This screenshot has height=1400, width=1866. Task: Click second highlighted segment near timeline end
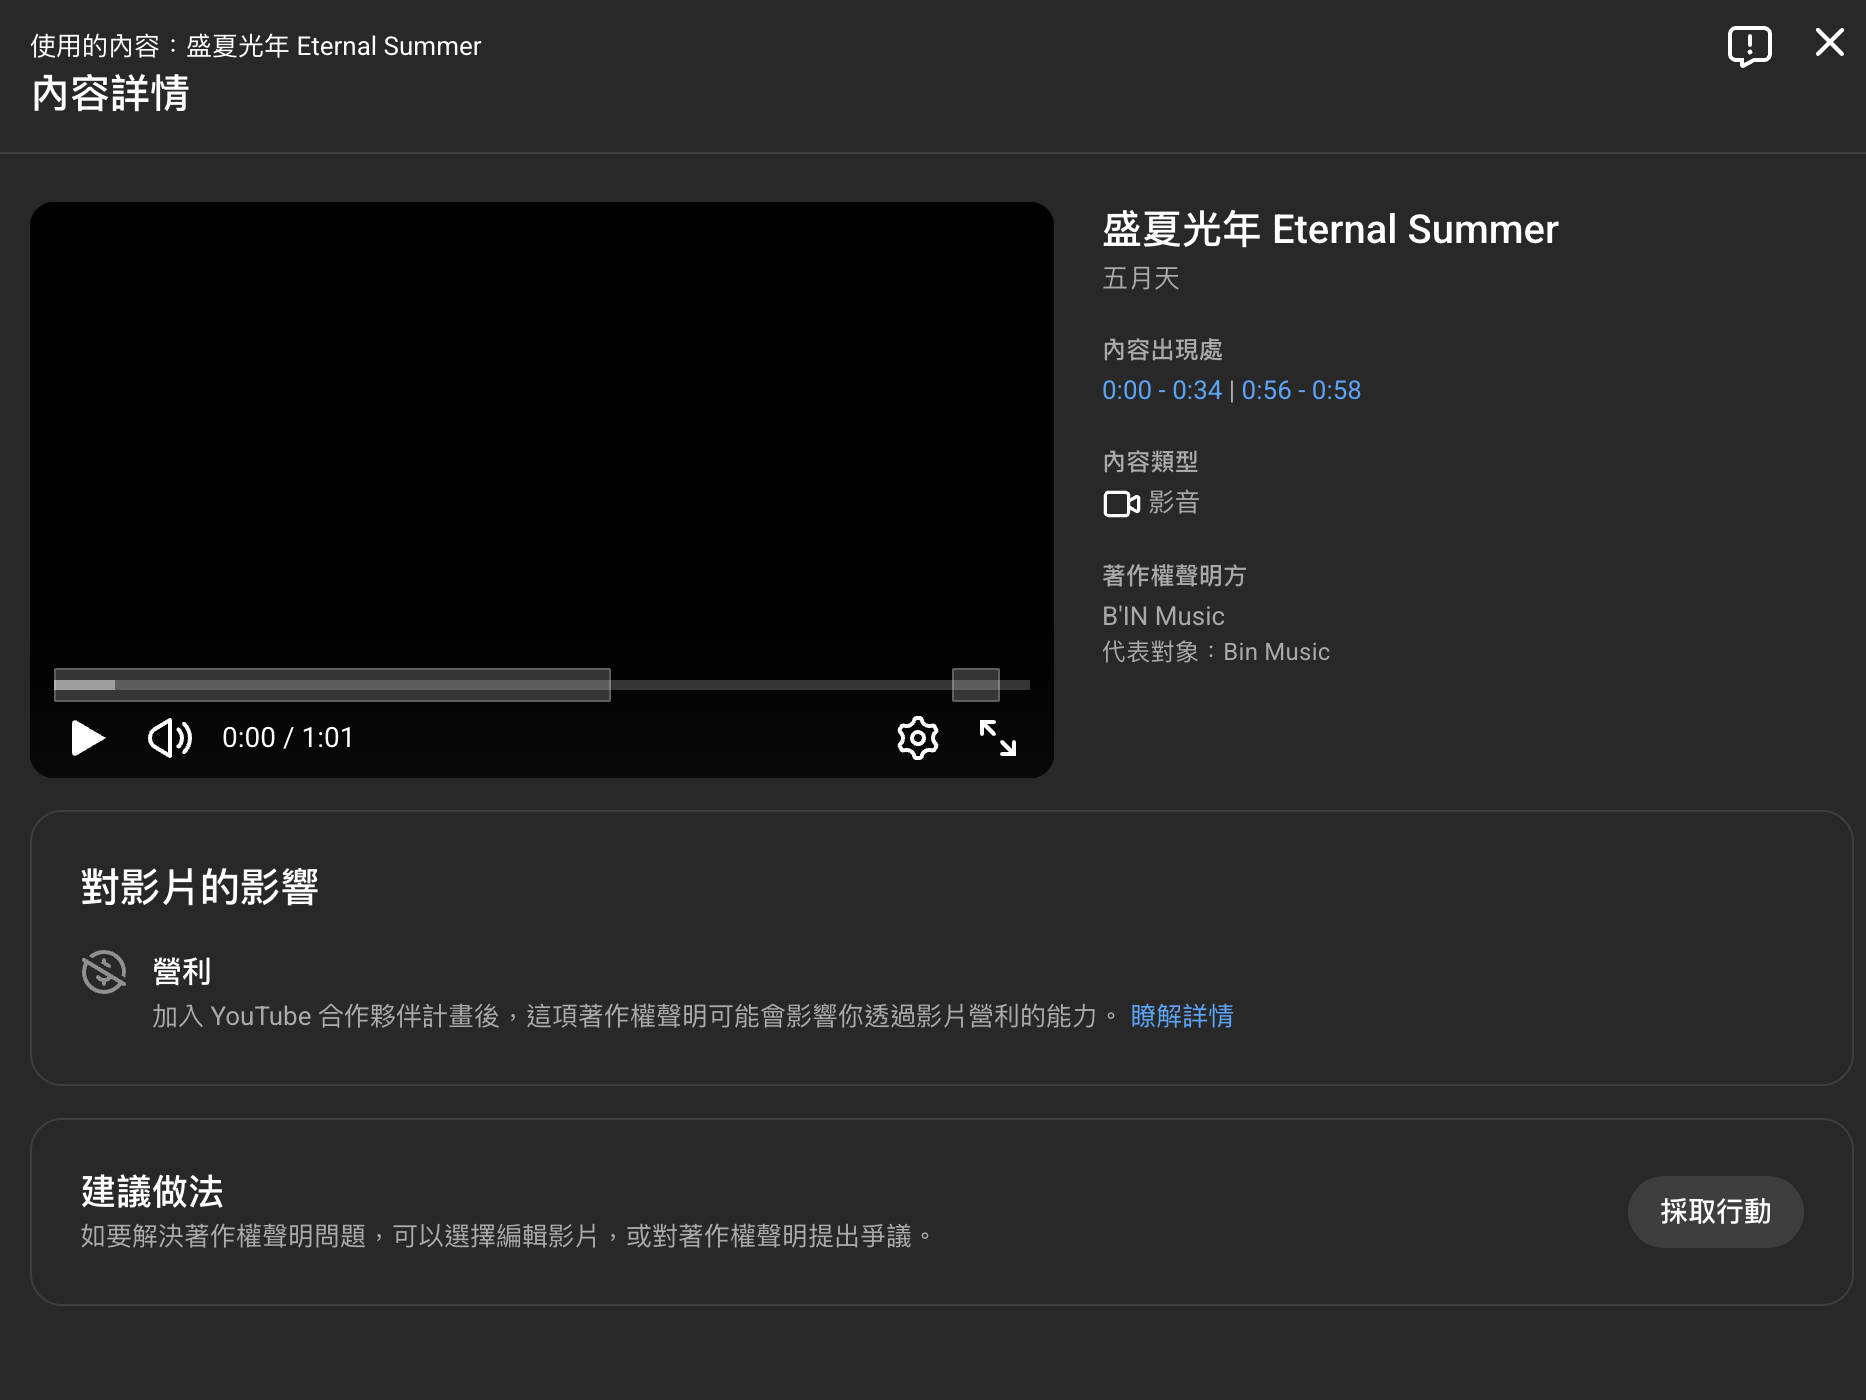tap(975, 685)
